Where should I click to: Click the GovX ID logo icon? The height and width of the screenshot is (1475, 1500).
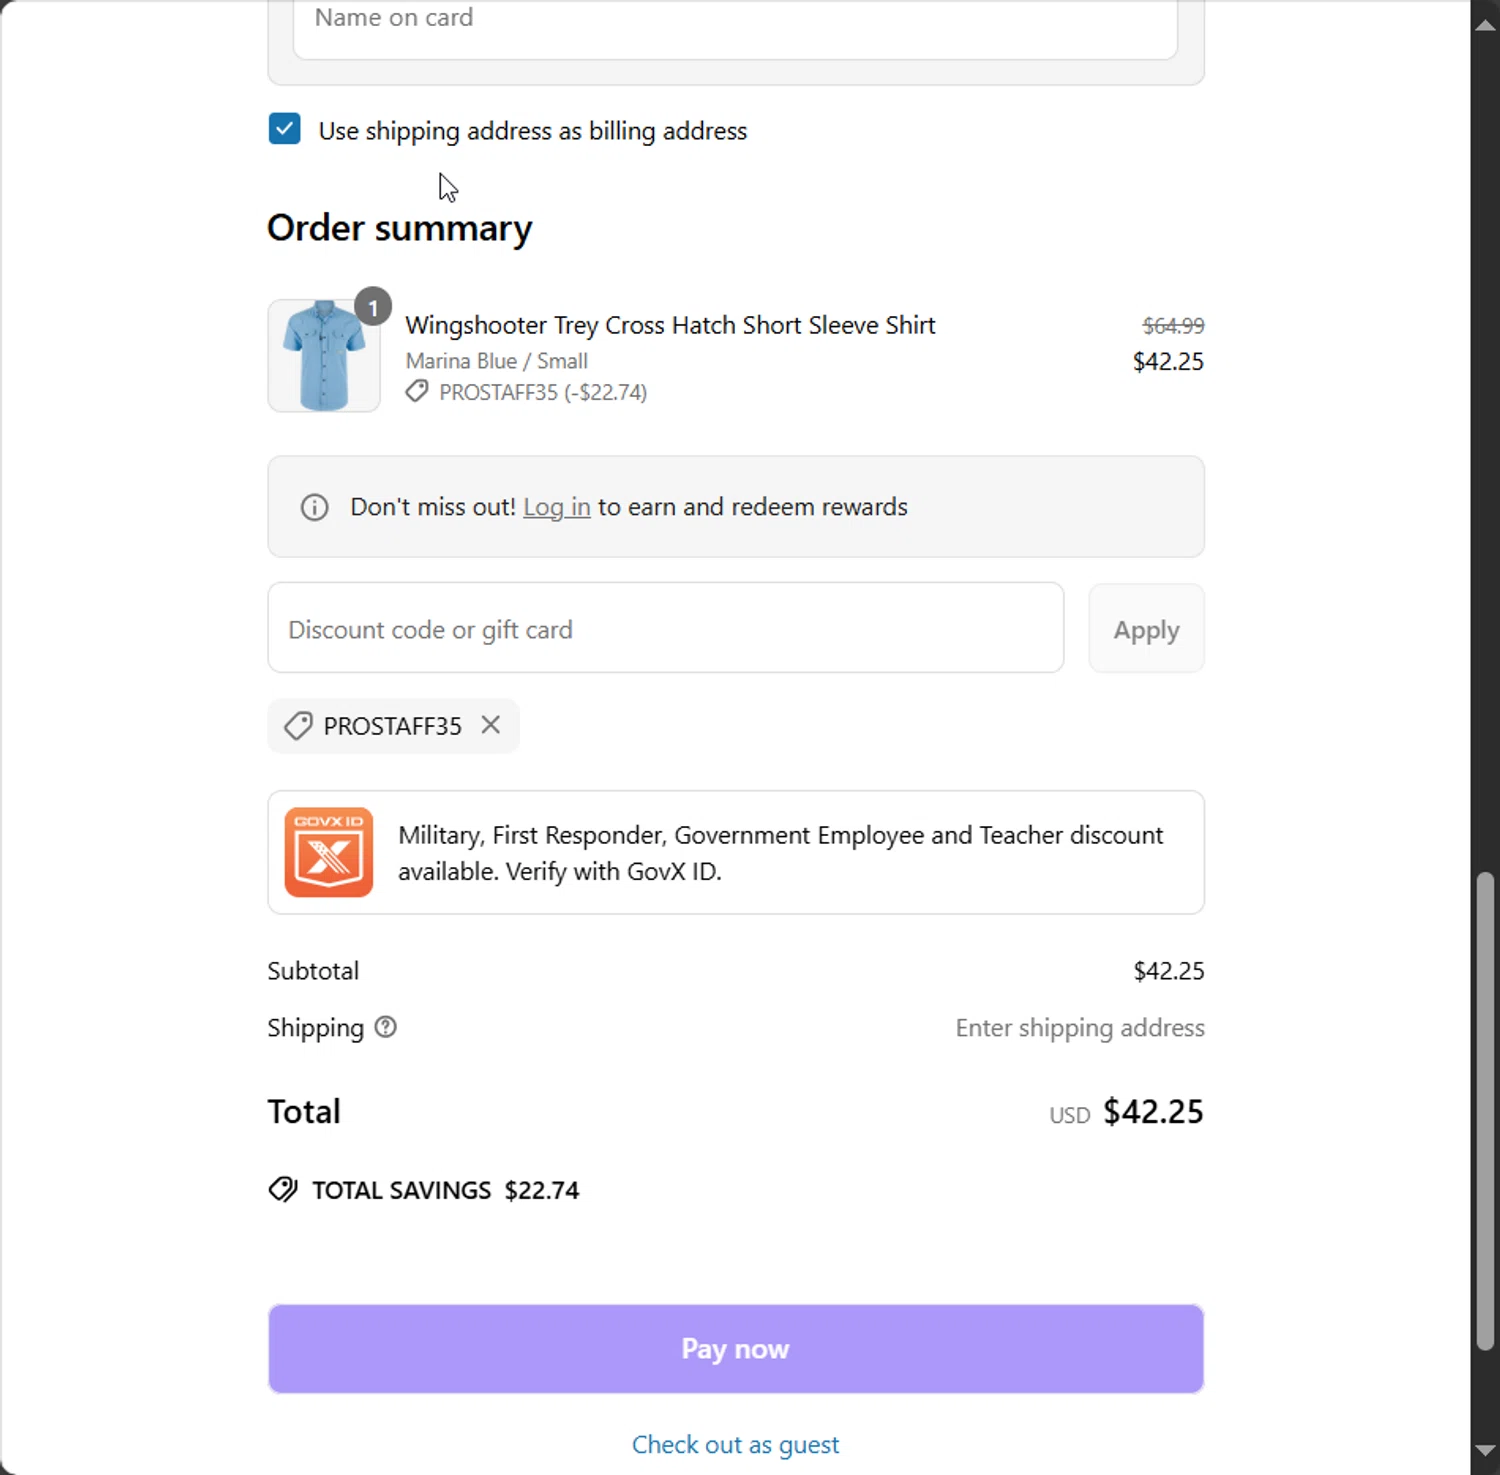point(328,852)
